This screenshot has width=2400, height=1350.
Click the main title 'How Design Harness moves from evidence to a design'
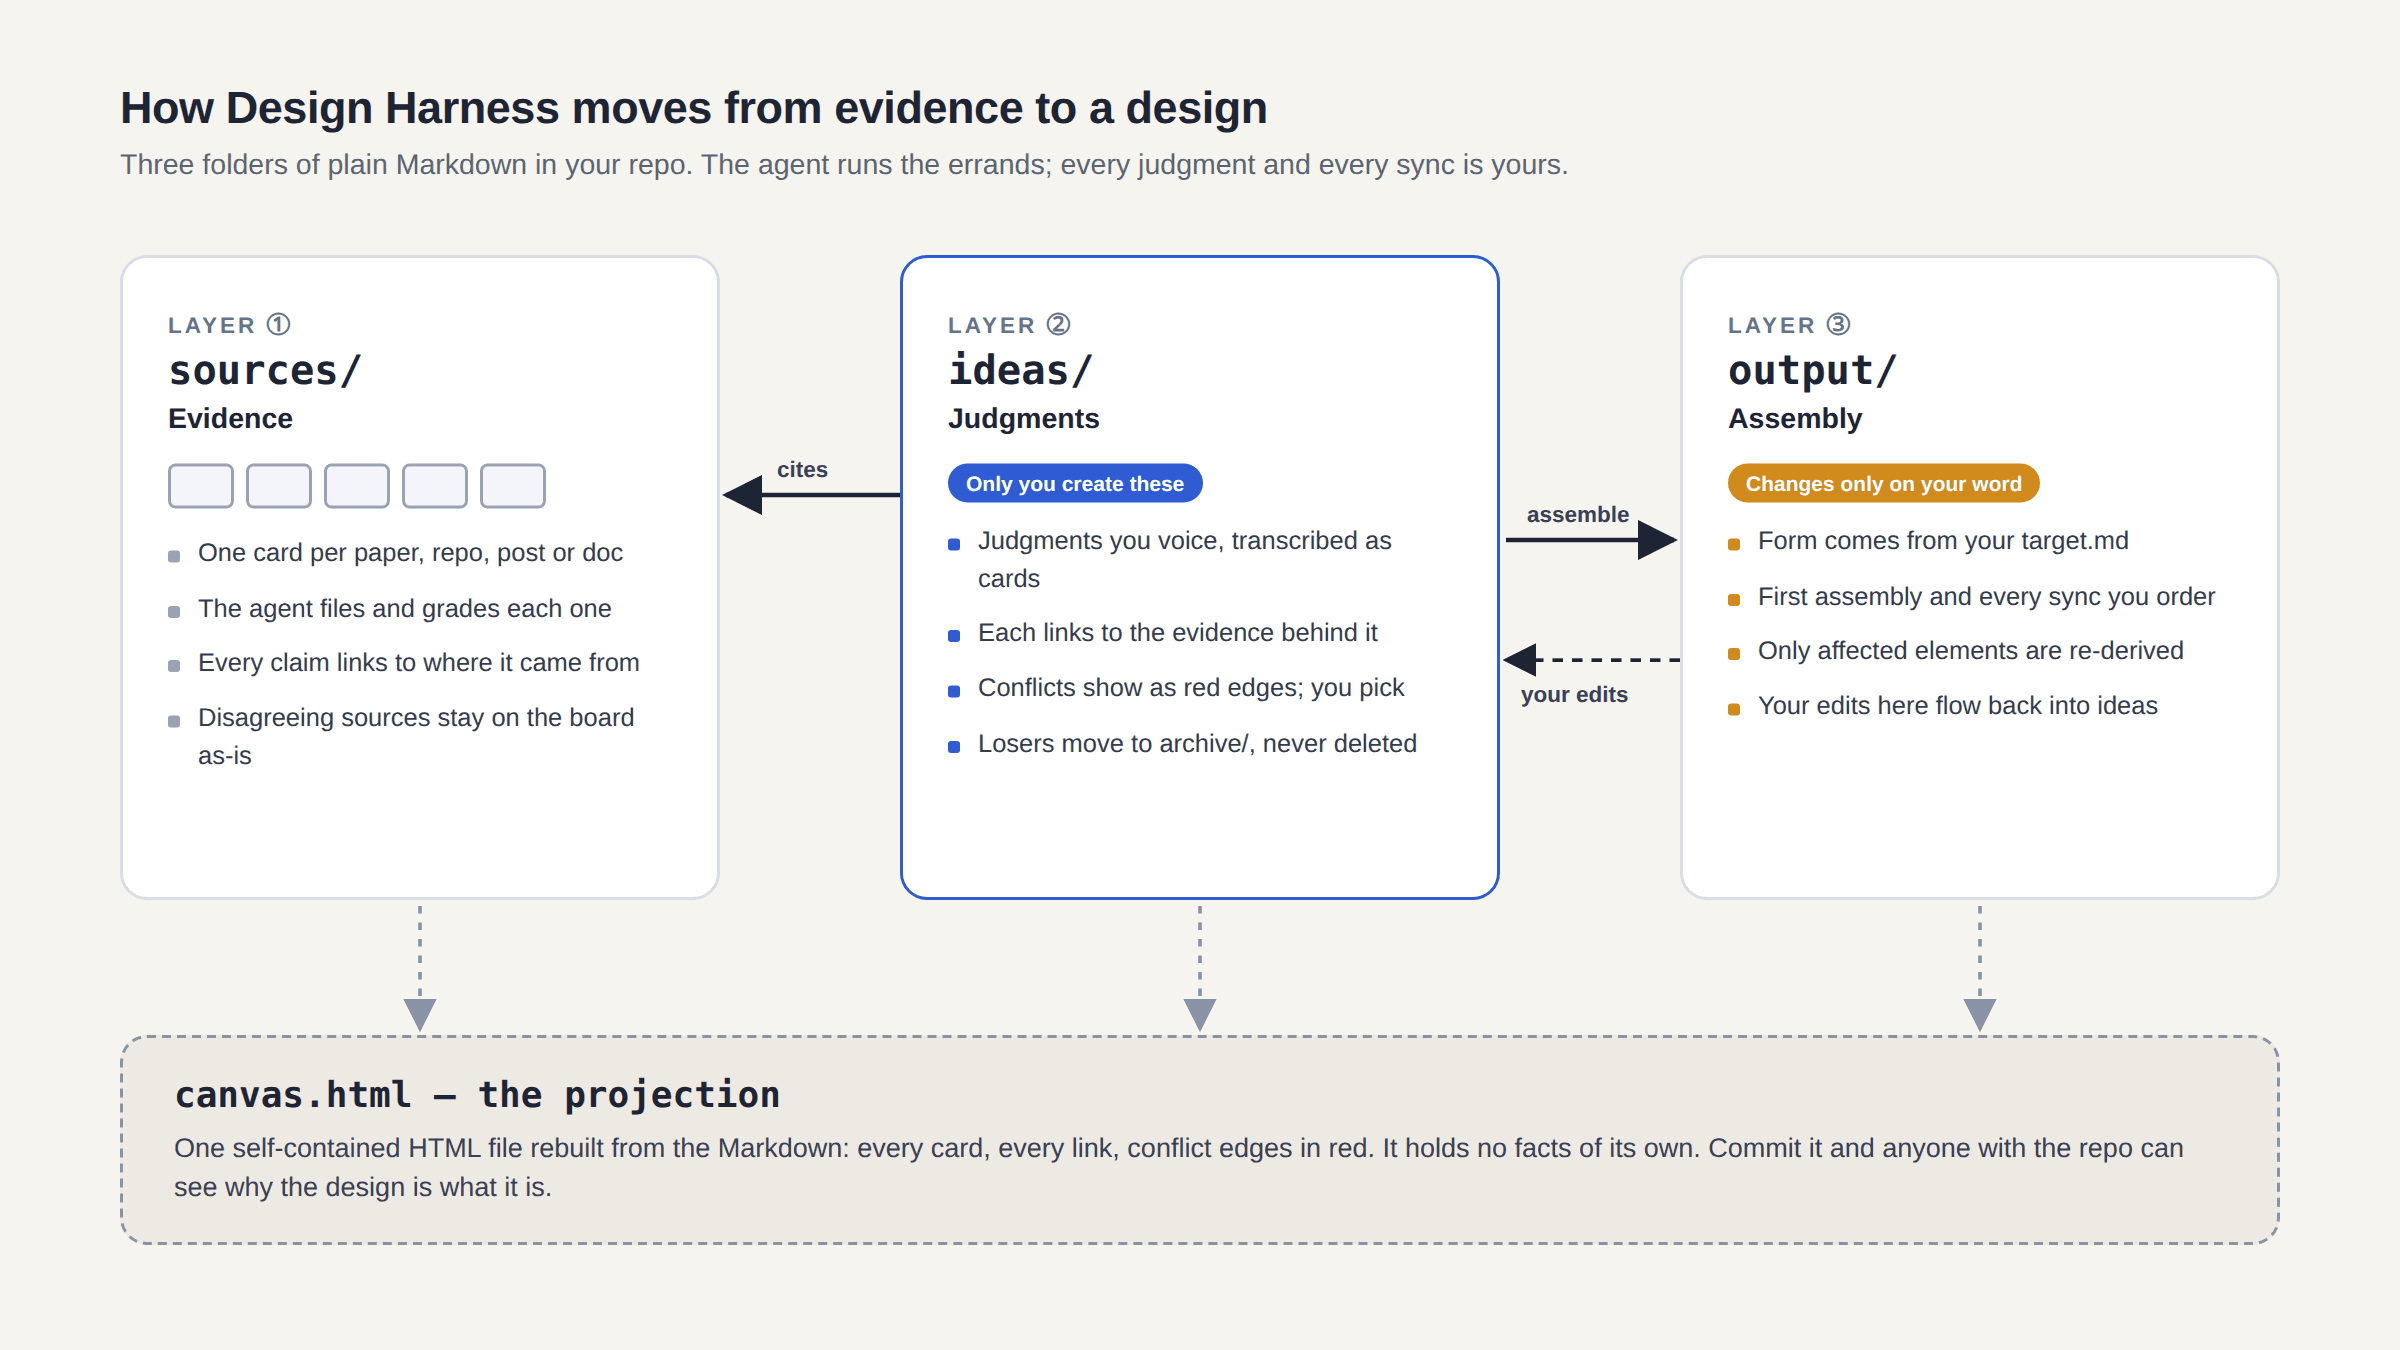(694, 108)
